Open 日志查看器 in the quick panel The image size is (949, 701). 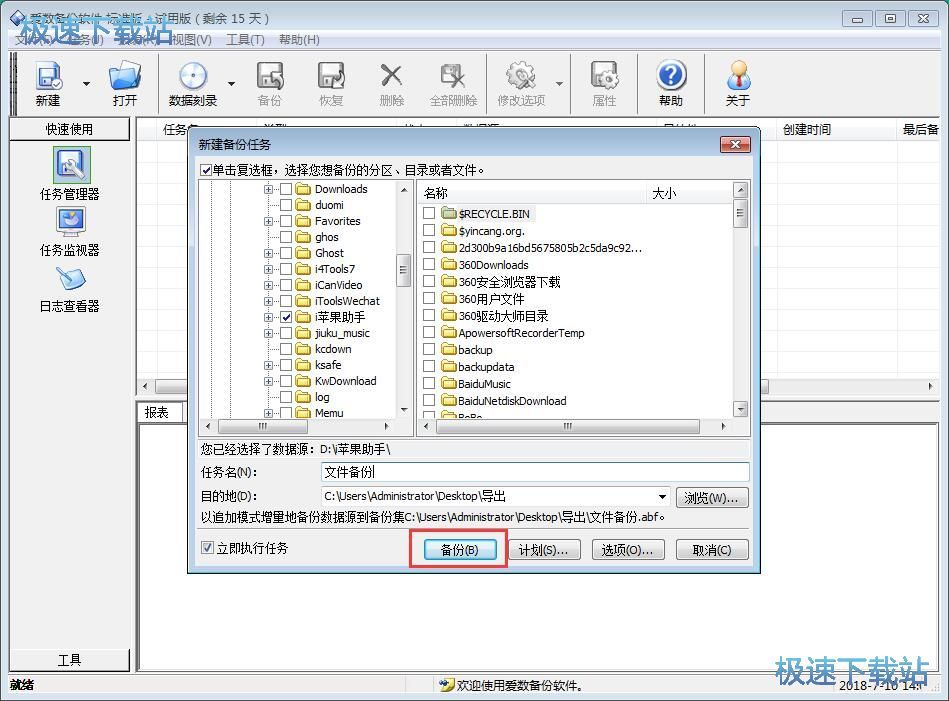pyautogui.click(x=68, y=289)
